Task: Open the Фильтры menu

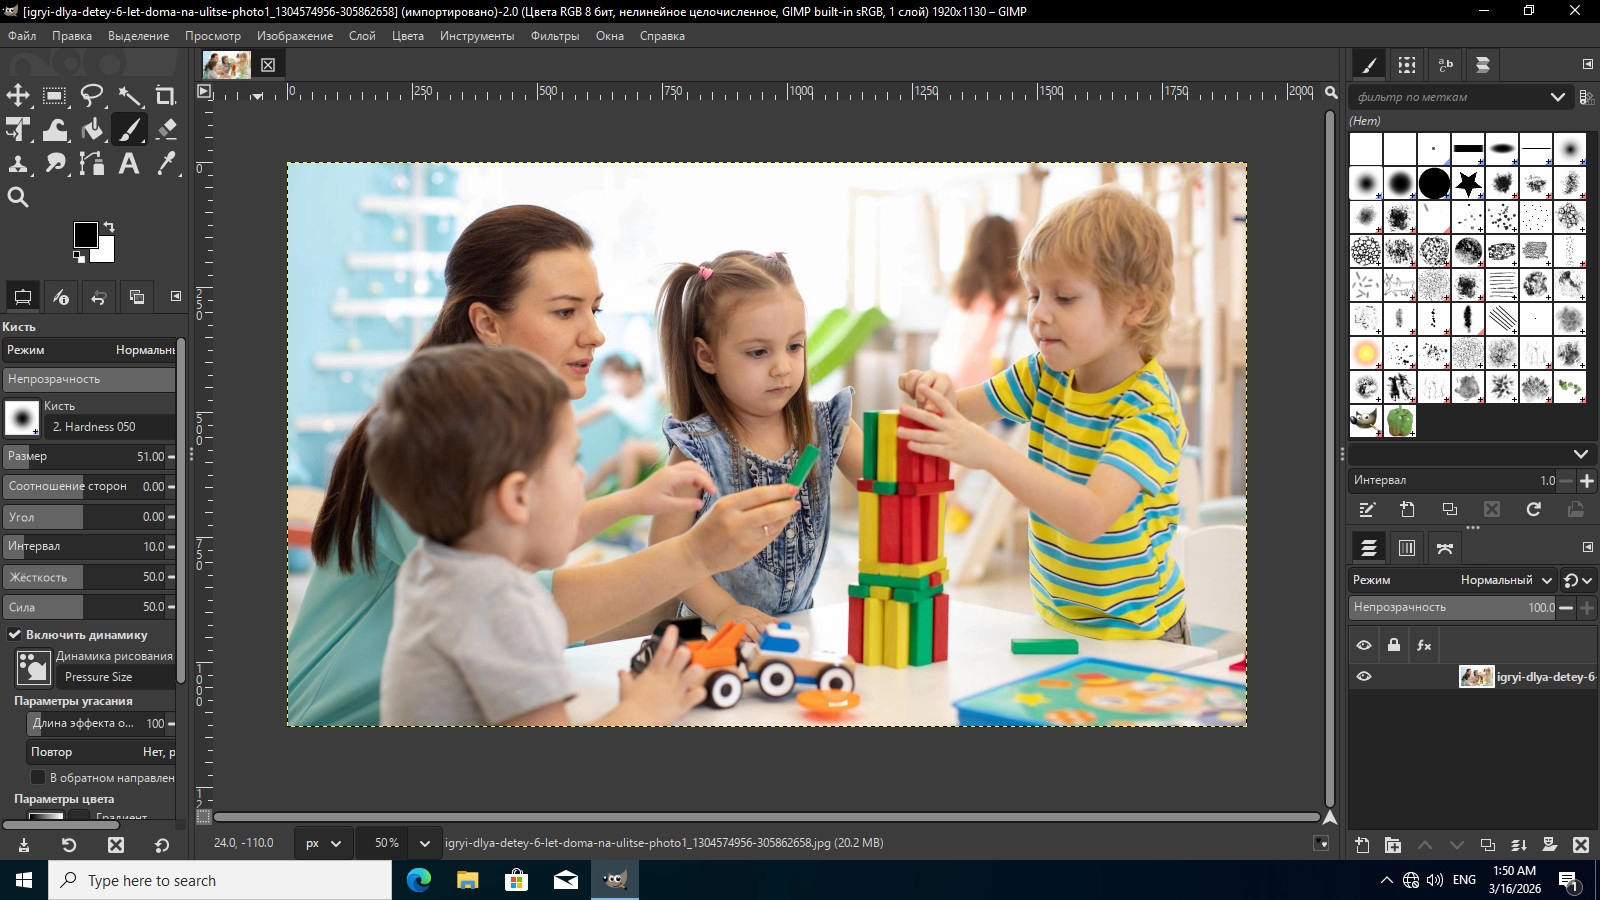Action: (x=554, y=36)
